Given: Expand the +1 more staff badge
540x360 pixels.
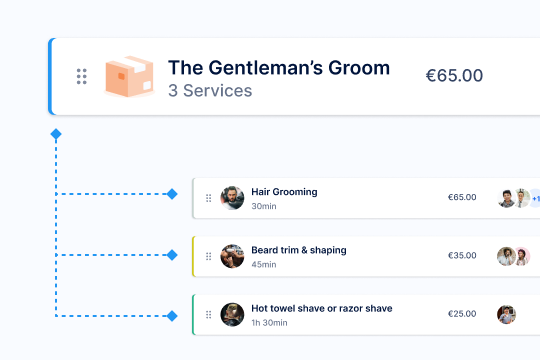Looking at the screenshot, I should pyautogui.click(x=534, y=198).
